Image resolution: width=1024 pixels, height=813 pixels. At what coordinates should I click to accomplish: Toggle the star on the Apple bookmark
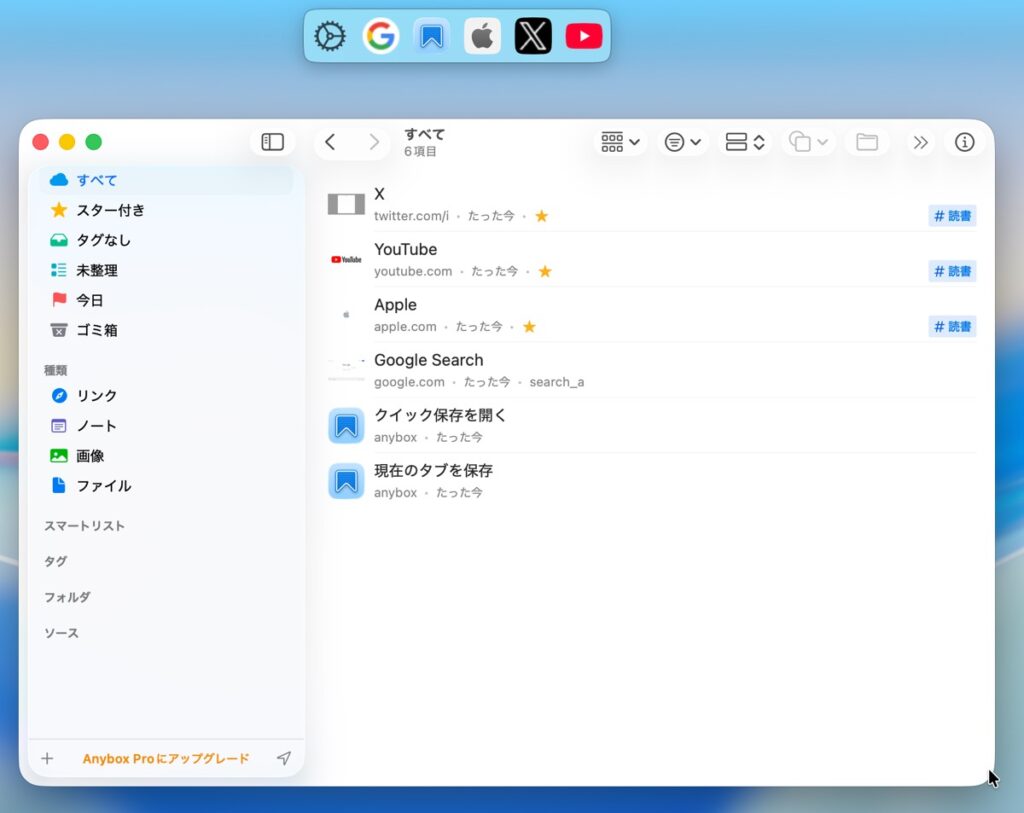(x=529, y=327)
